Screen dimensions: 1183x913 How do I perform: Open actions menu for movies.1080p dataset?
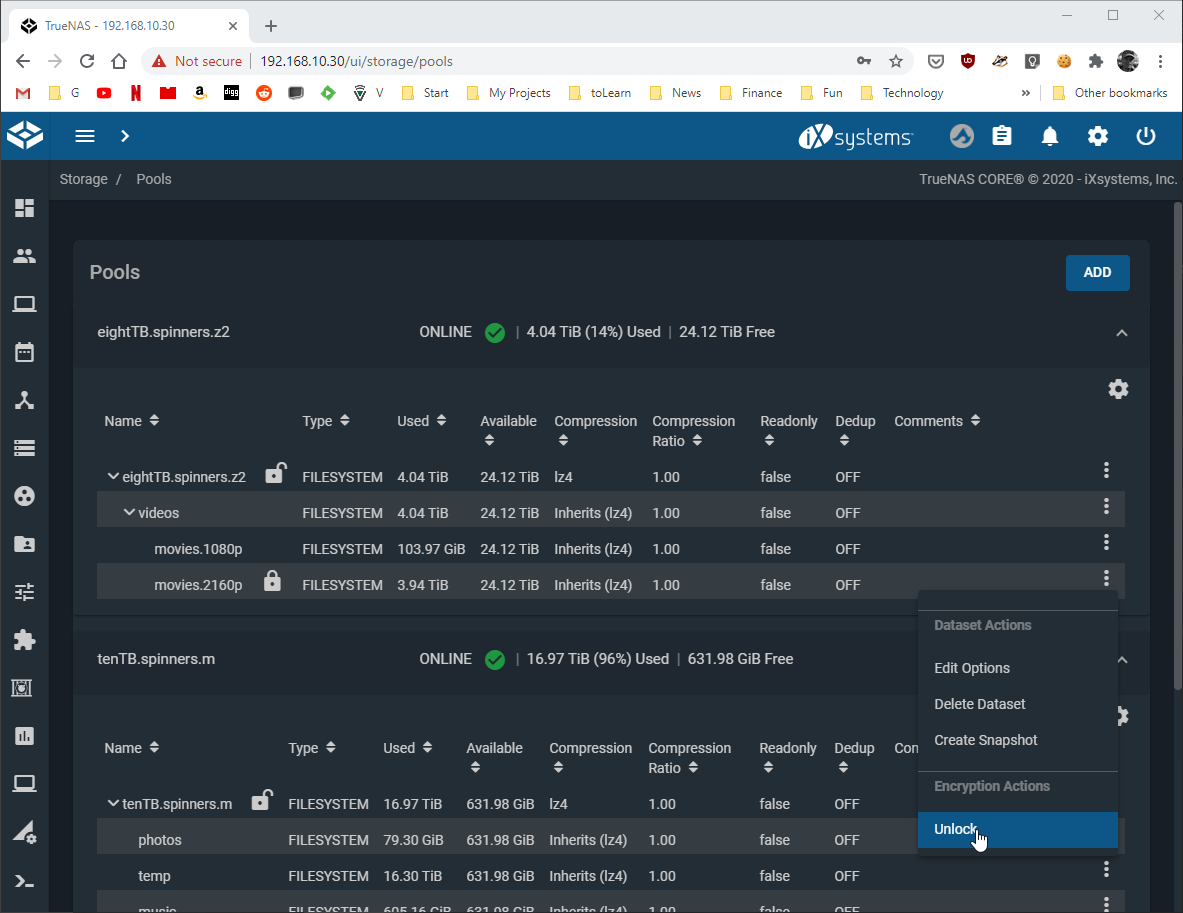pyautogui.click(x=1106, y=542)
